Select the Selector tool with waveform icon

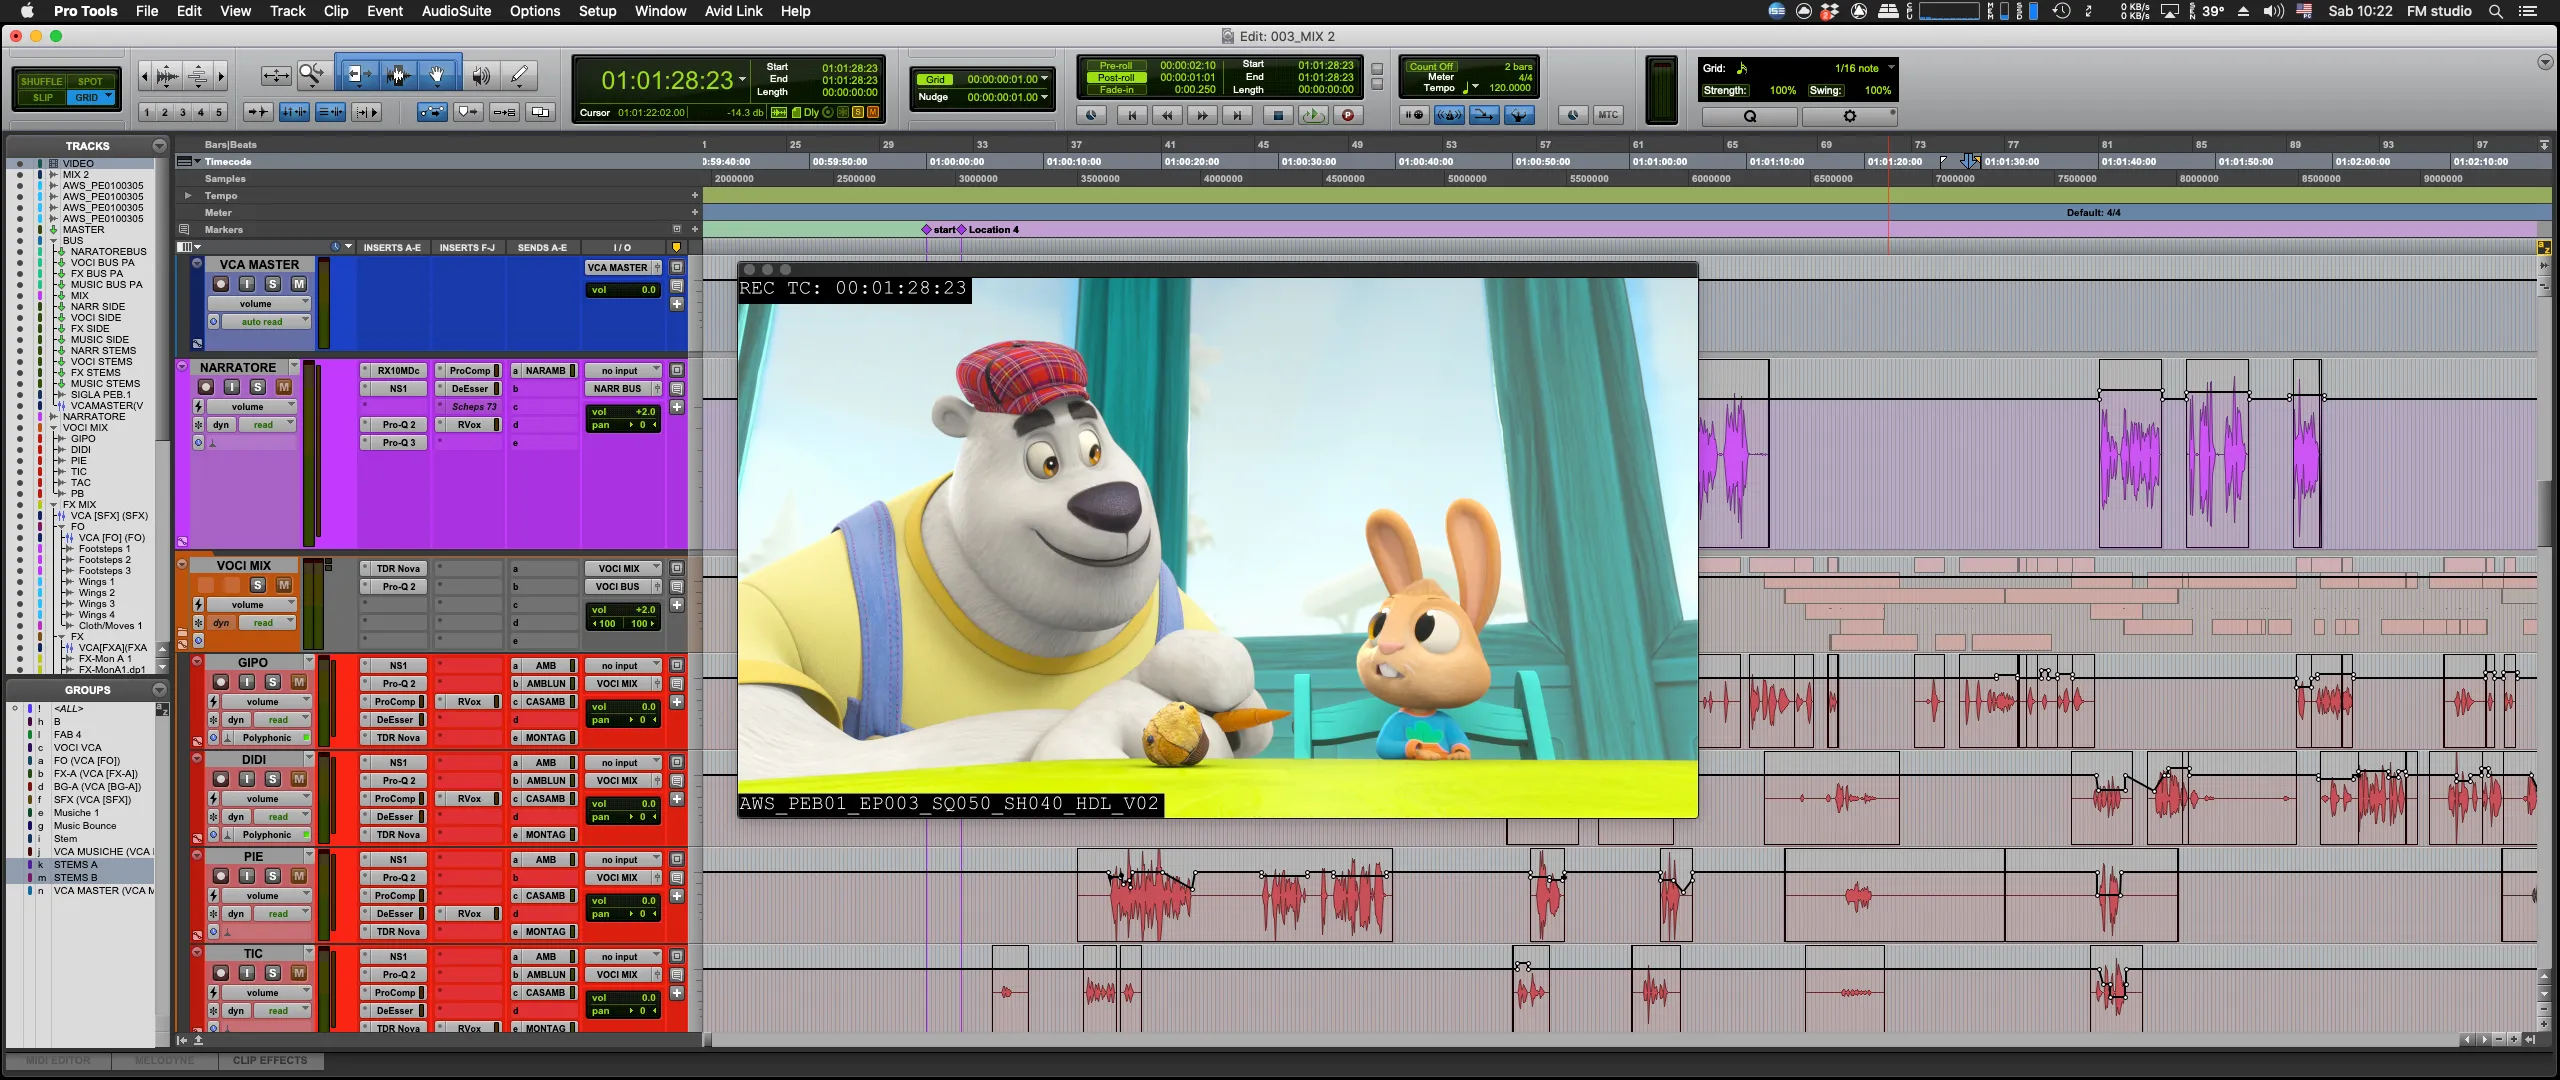(398, 75)
